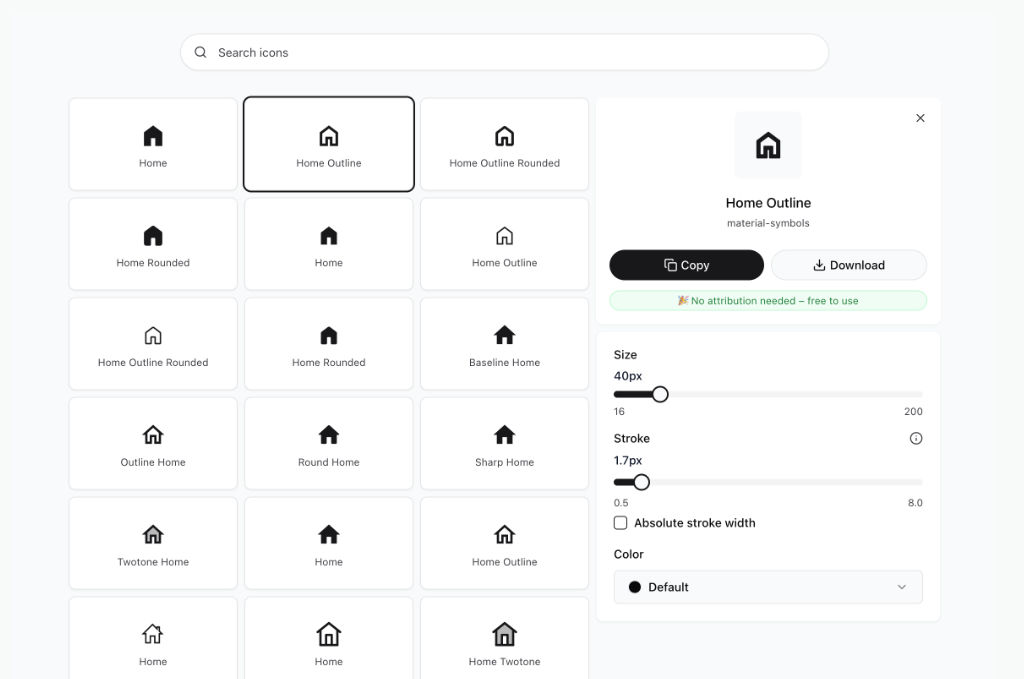
Task: Click the material-symbols collection label
Action: point(768,223)
